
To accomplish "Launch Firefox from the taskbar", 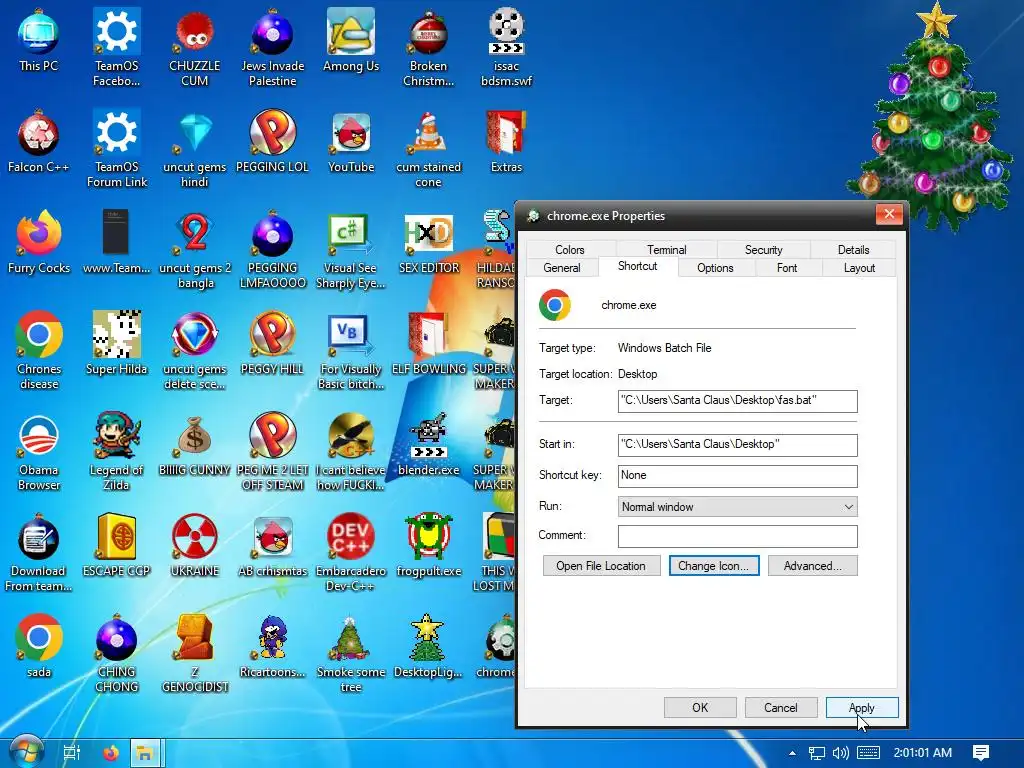I will click(111, 753).
